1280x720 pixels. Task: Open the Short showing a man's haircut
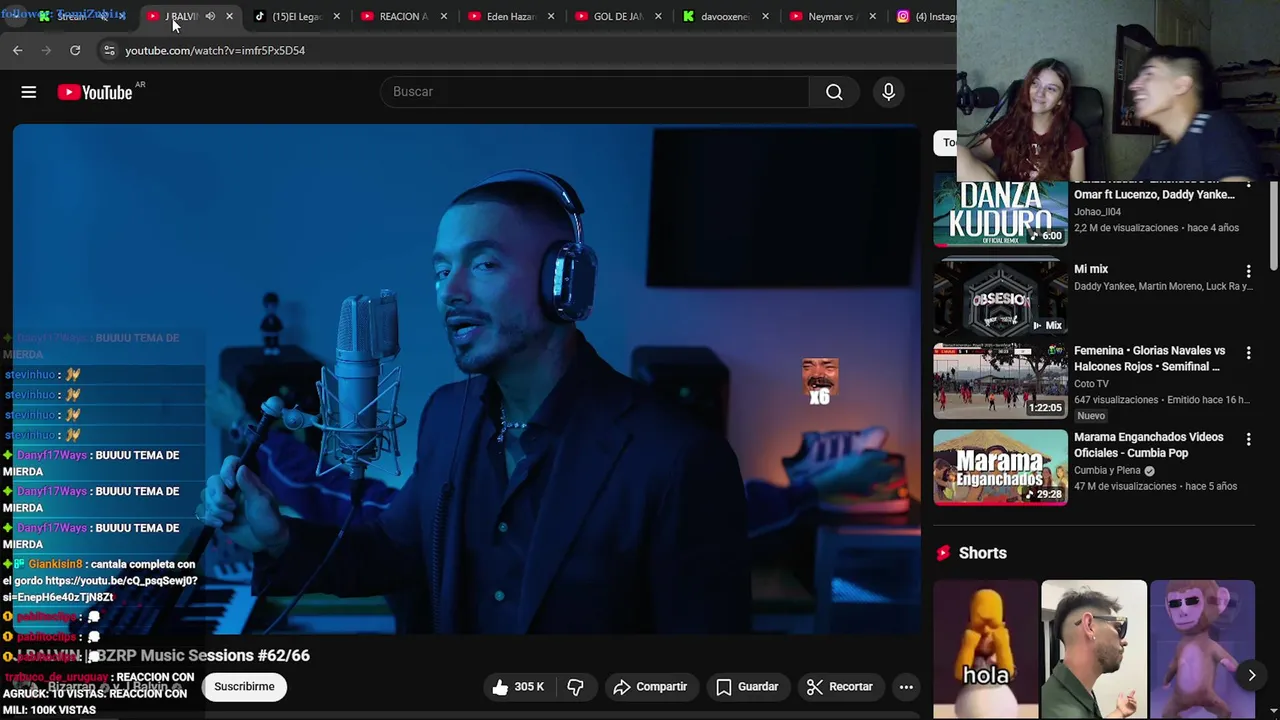(x=1094, y=649)
